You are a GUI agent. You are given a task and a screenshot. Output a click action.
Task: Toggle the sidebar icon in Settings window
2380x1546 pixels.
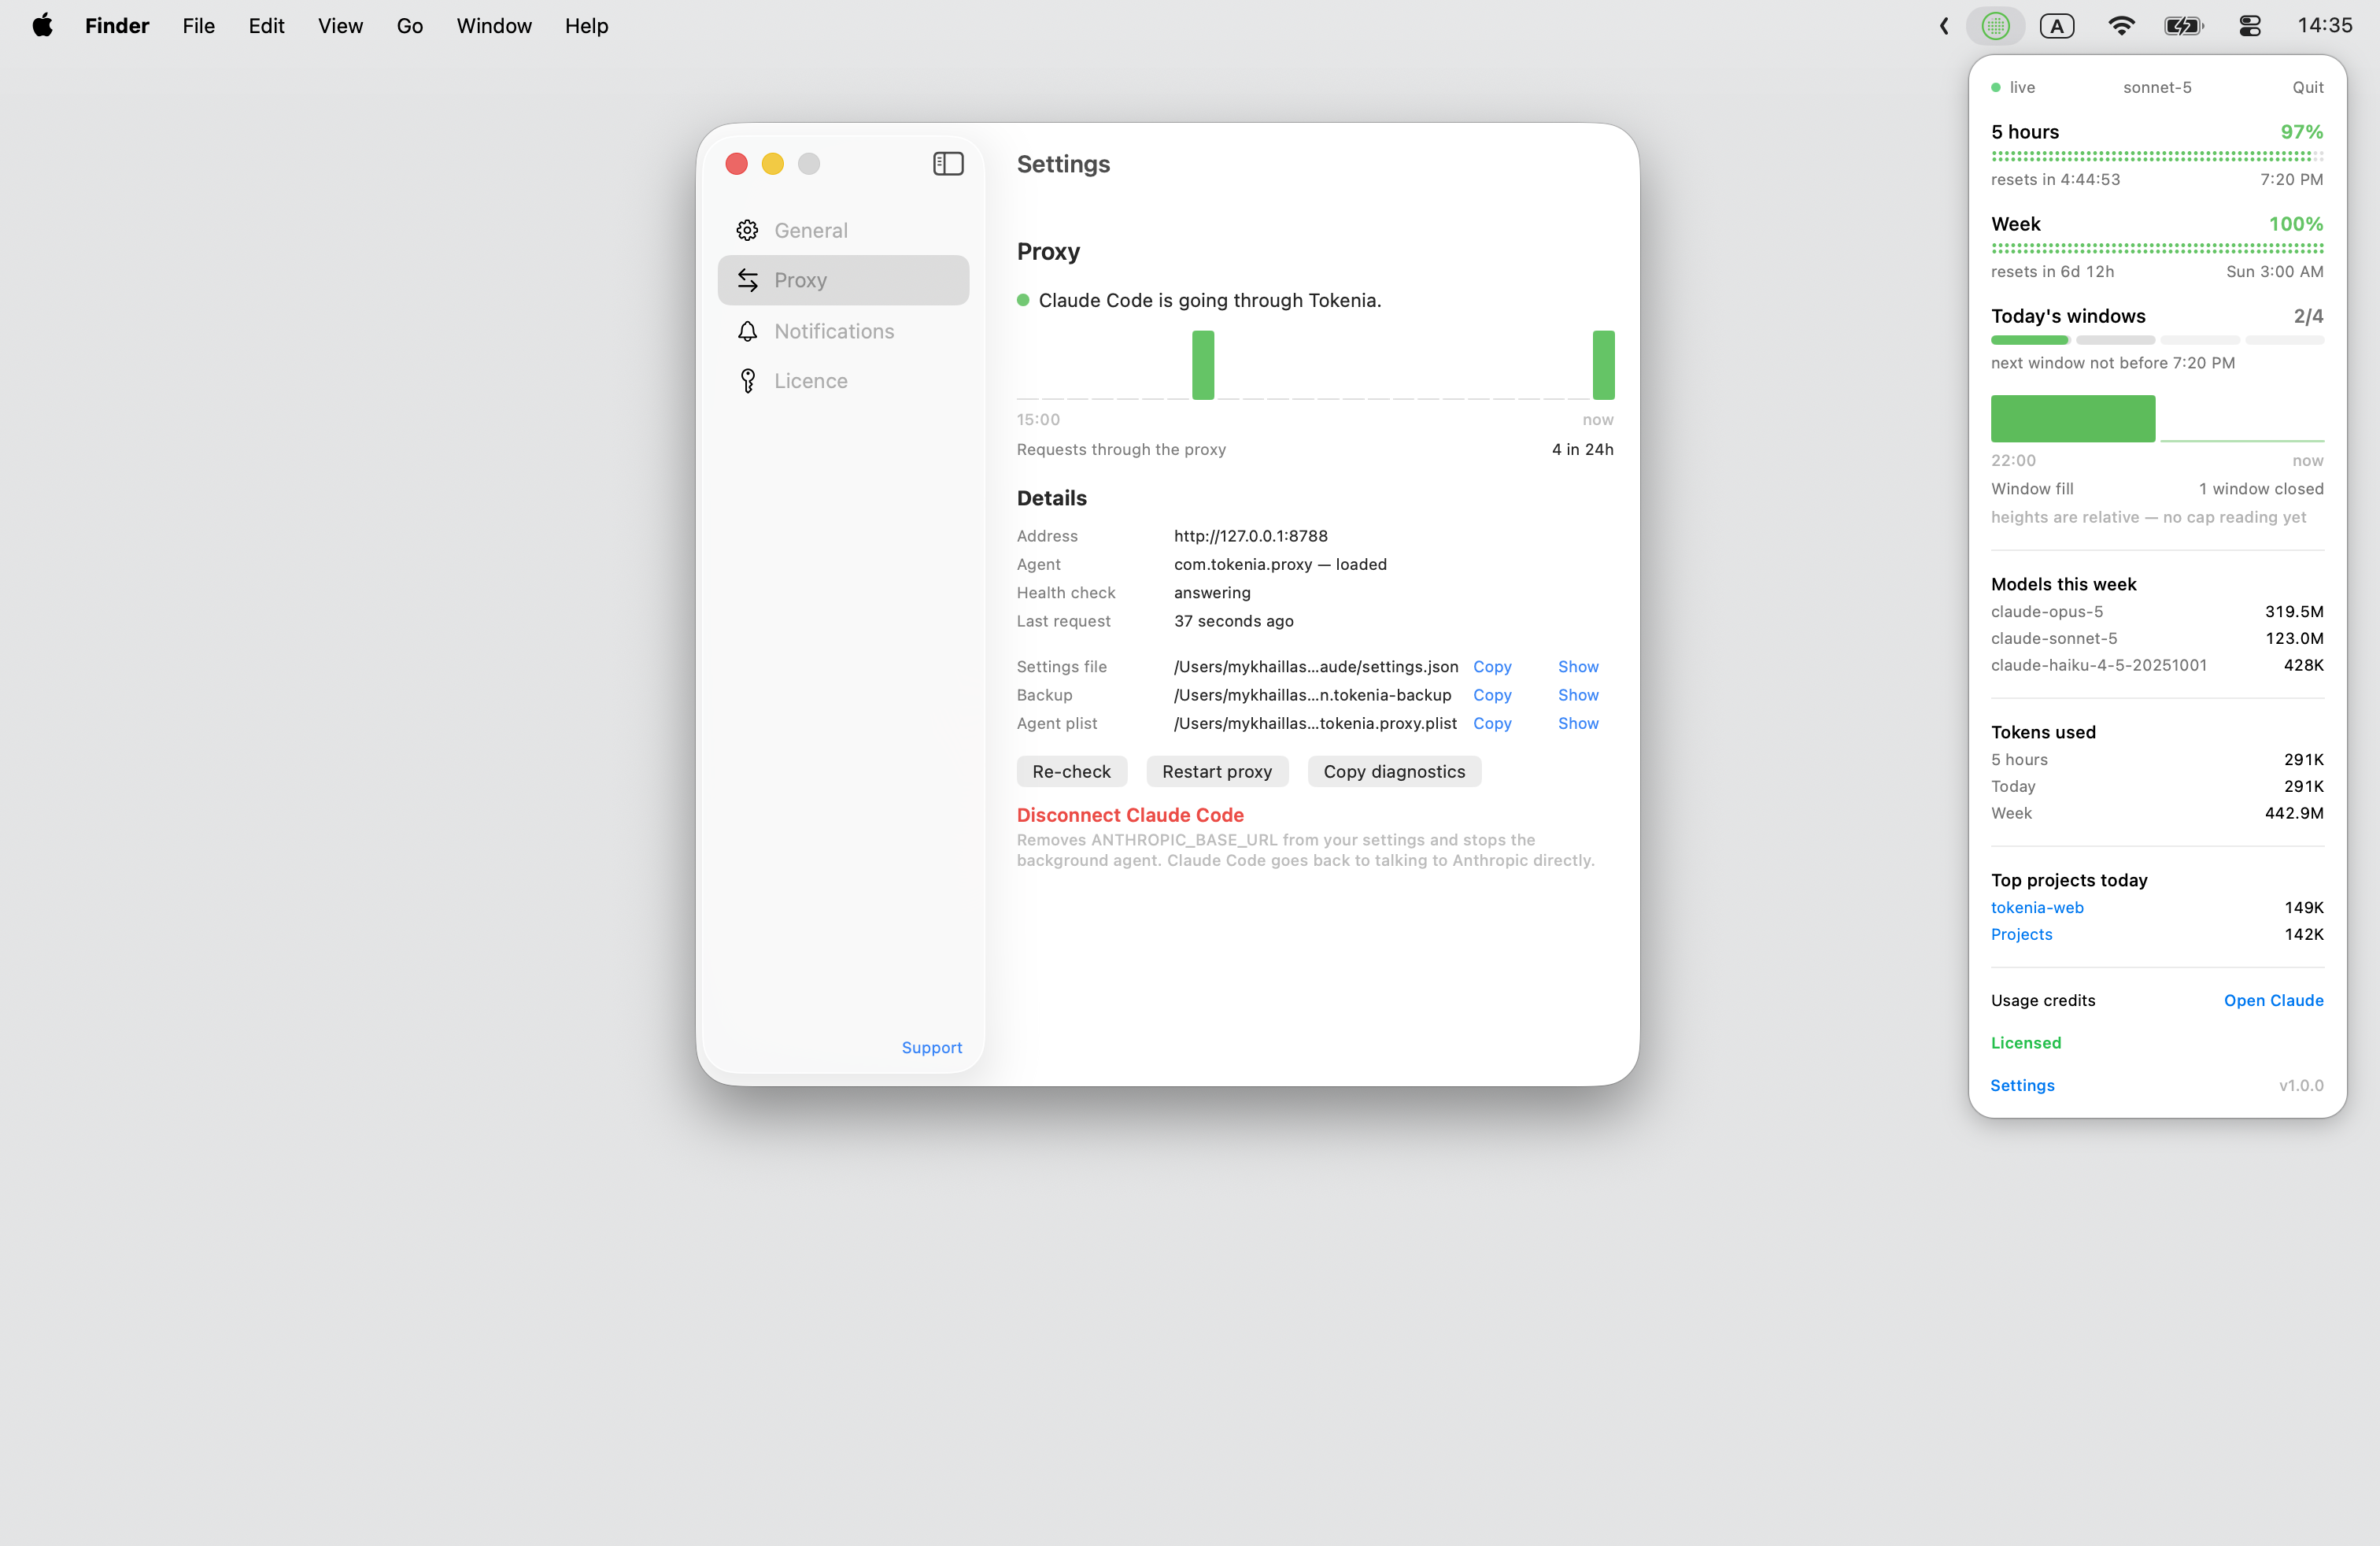tap(948, 164)
